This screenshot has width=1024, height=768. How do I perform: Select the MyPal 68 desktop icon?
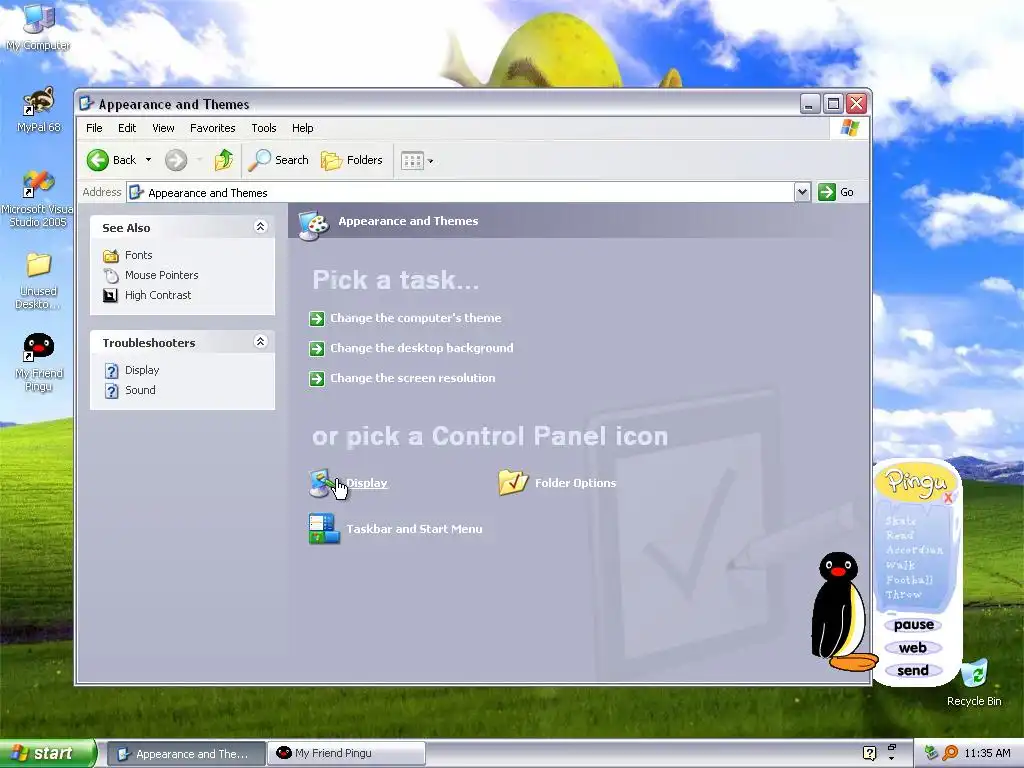[x=38, y=110]
